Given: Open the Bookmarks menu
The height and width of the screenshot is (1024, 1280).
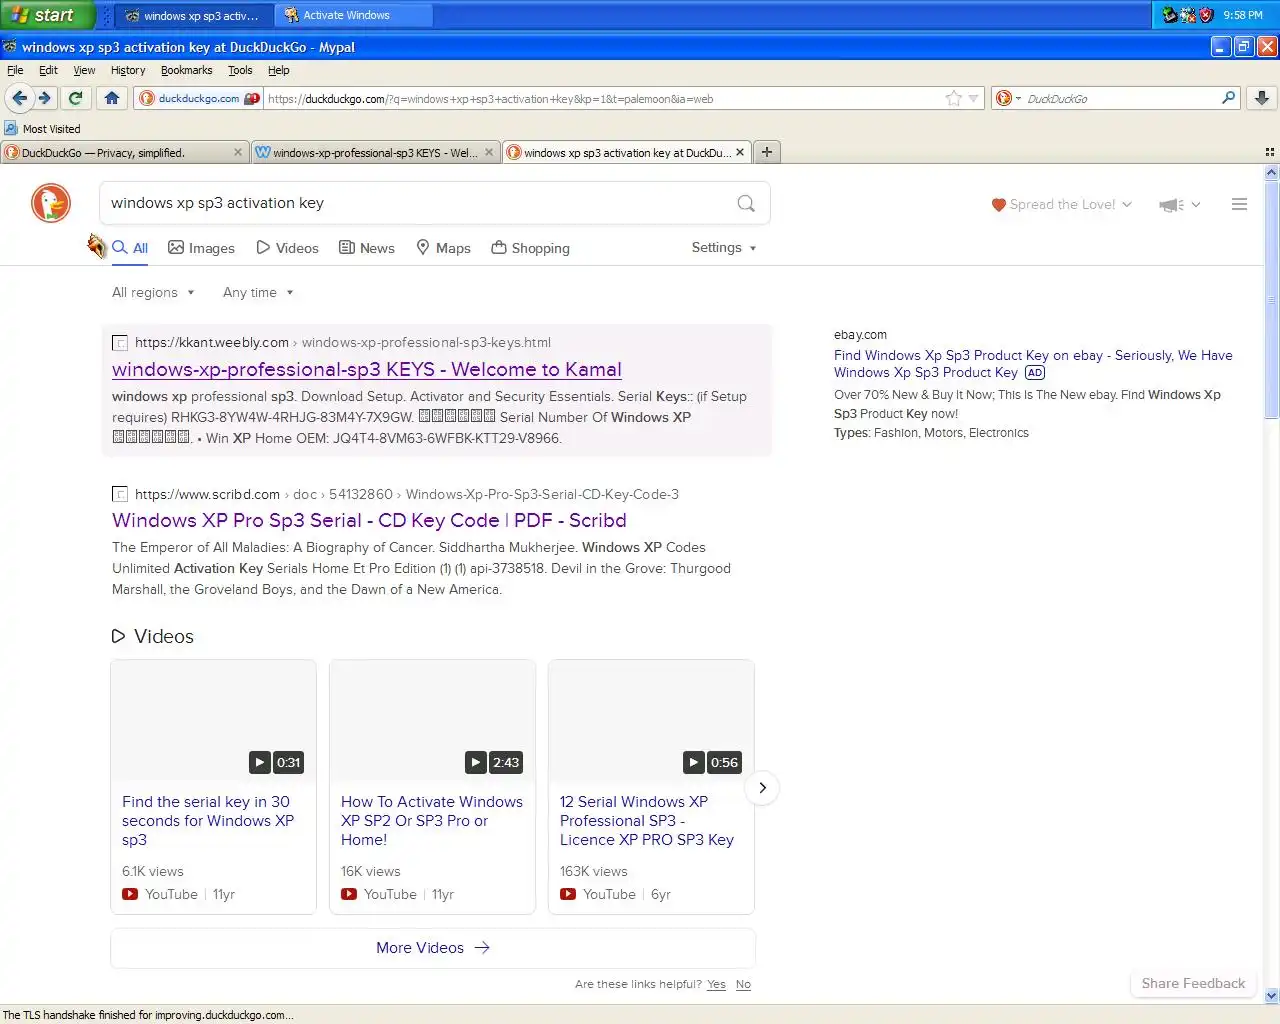Looking at the screenshot, I should pos(186,70).
